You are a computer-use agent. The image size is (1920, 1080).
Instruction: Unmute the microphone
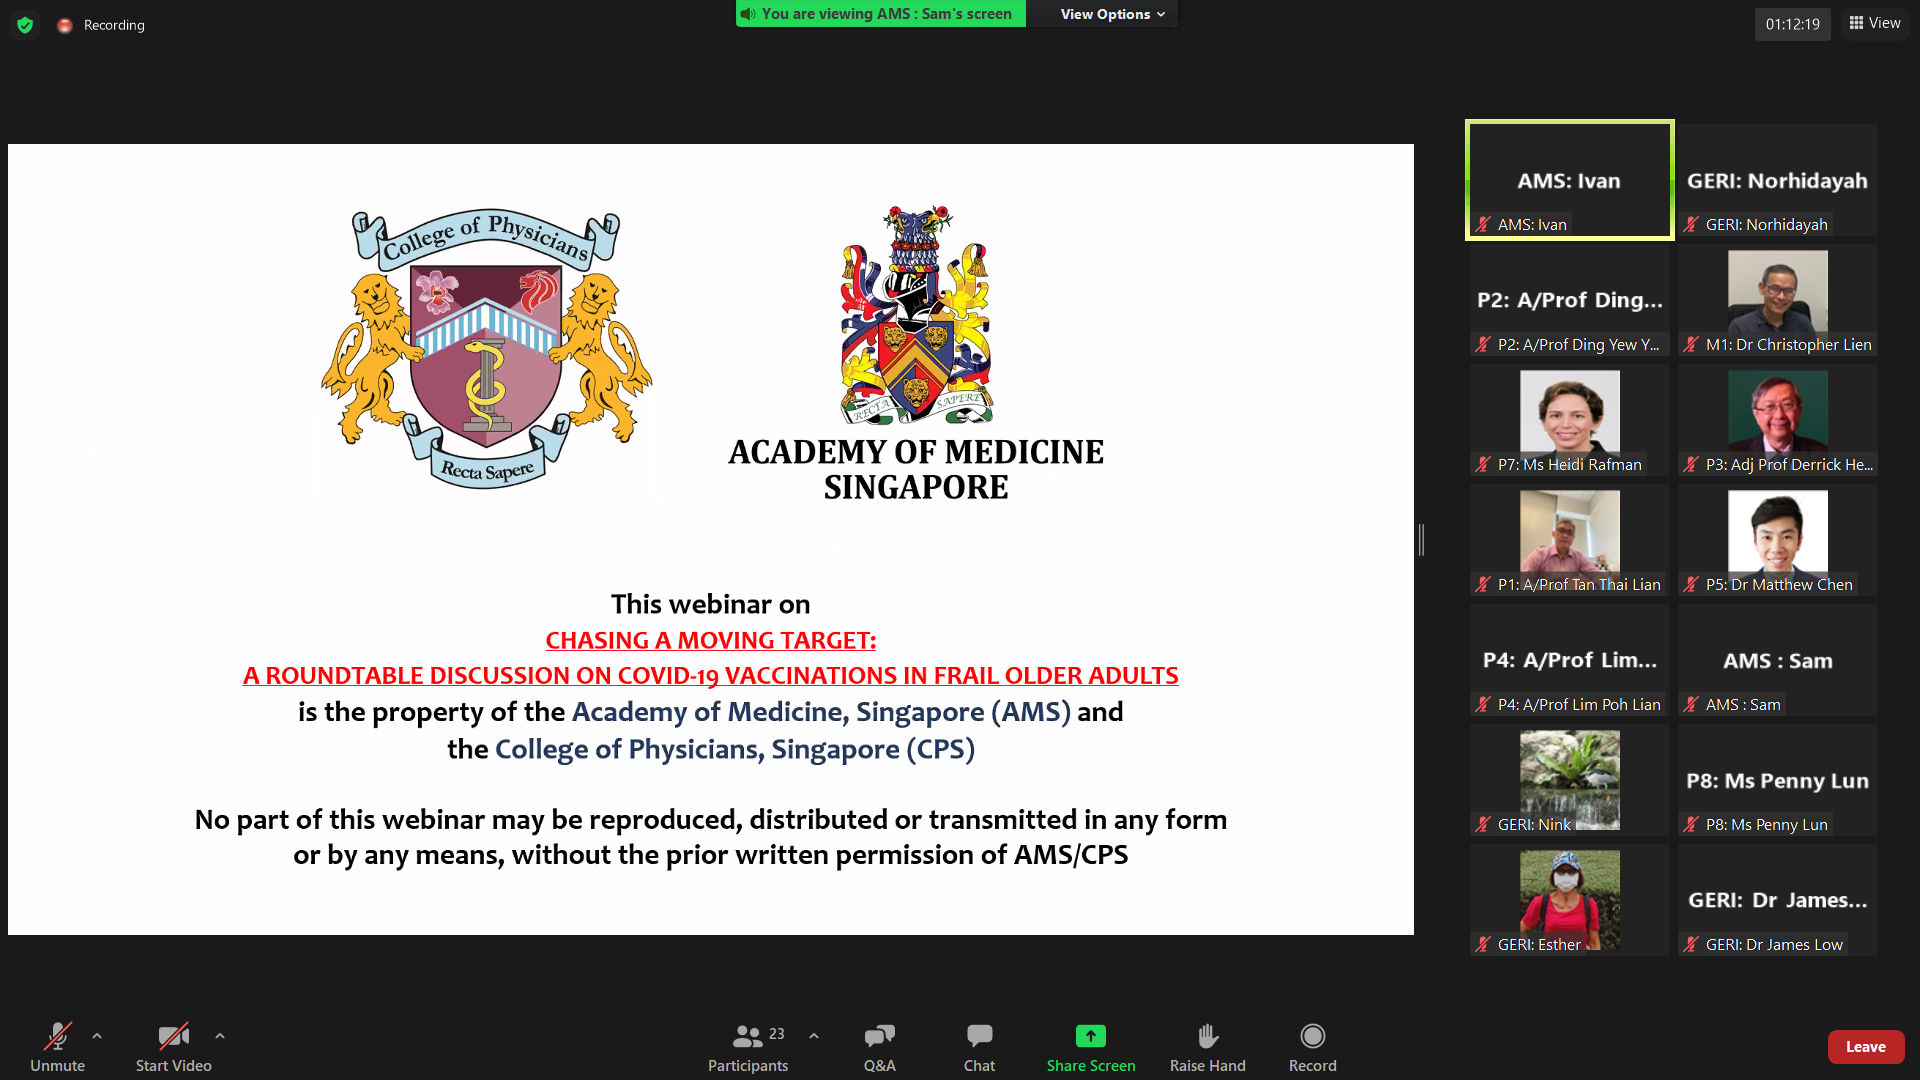click(x=57, y=1036)
